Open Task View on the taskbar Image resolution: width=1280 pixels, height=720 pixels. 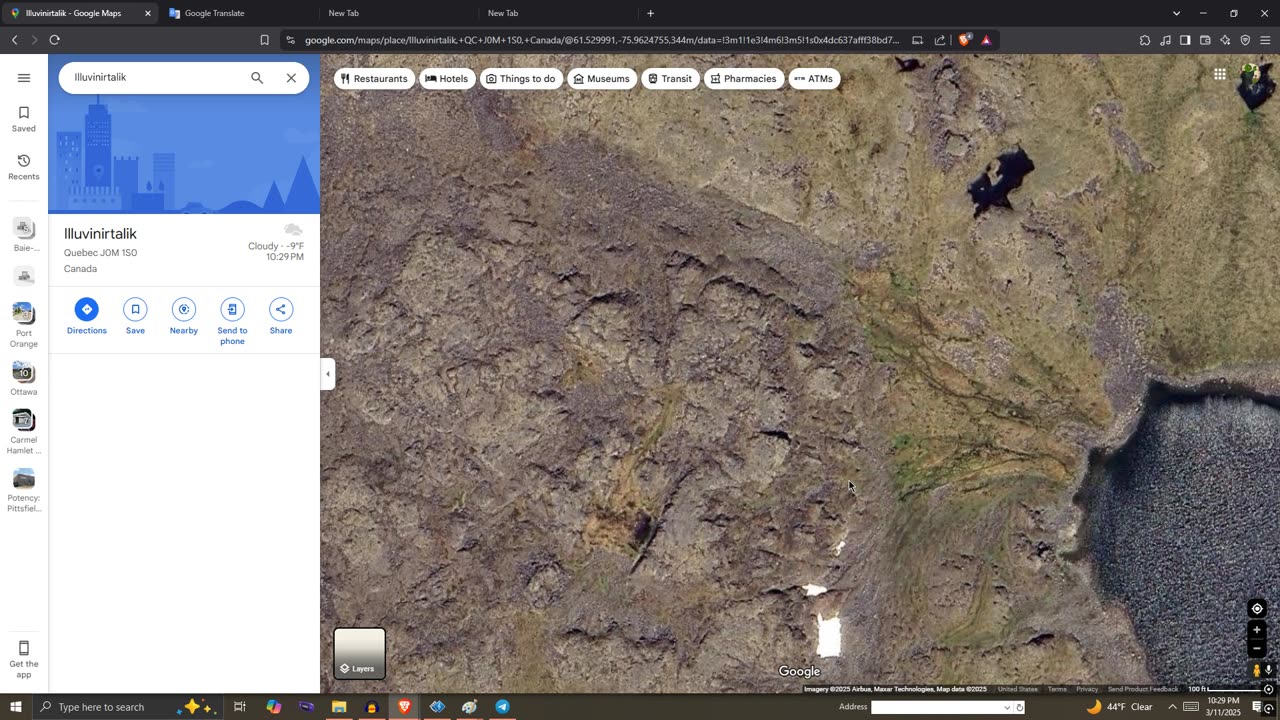click(x=240, y=707)
